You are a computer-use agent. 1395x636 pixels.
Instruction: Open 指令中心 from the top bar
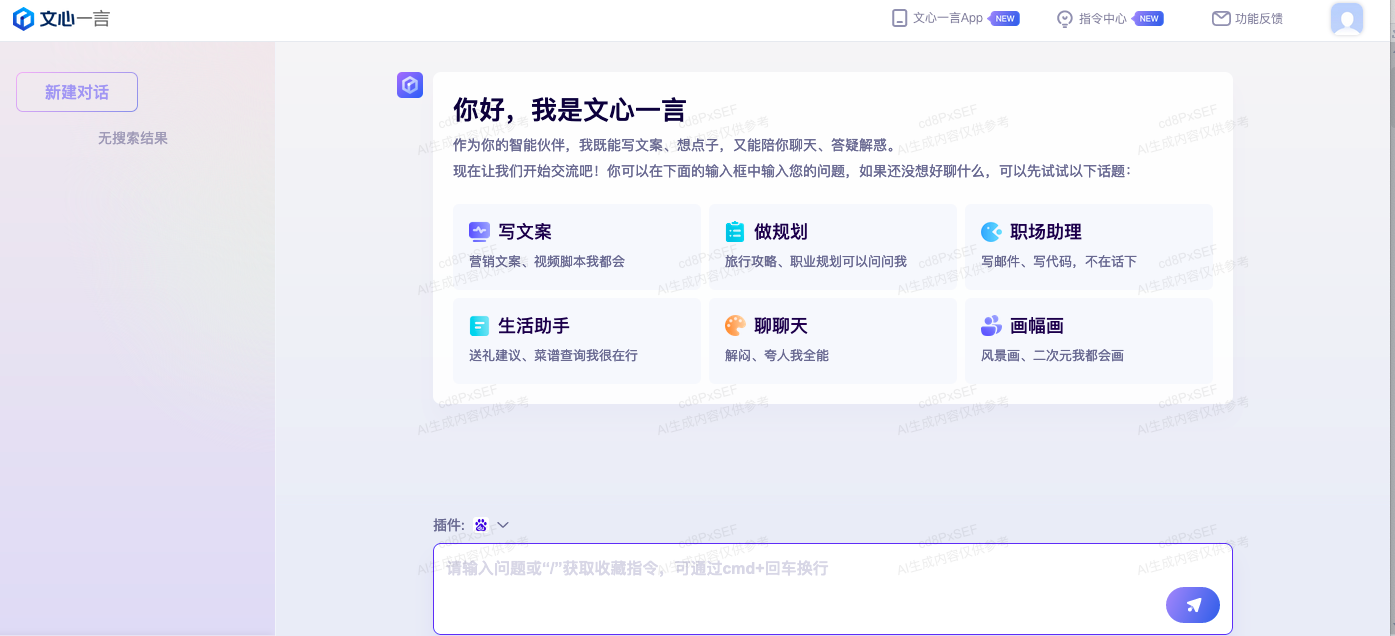1103,19
